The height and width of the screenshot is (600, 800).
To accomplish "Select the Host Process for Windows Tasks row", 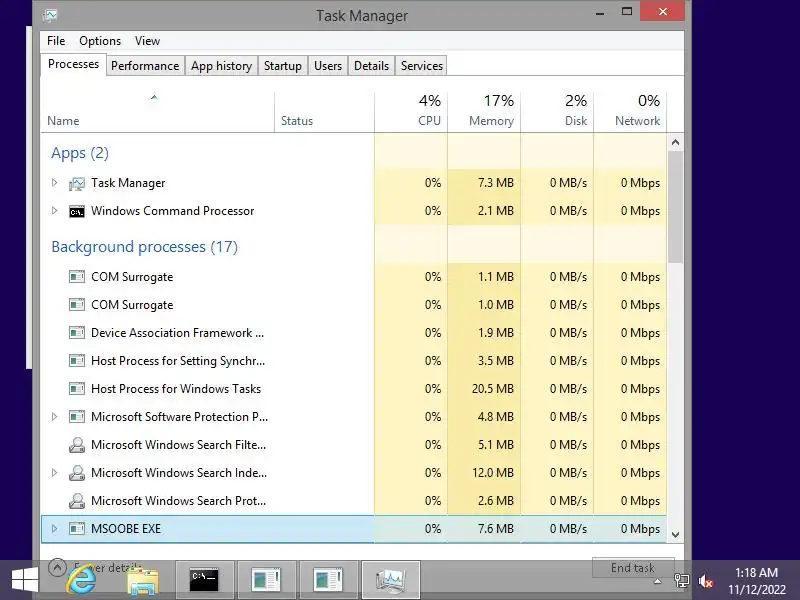I will click(354, 389).
